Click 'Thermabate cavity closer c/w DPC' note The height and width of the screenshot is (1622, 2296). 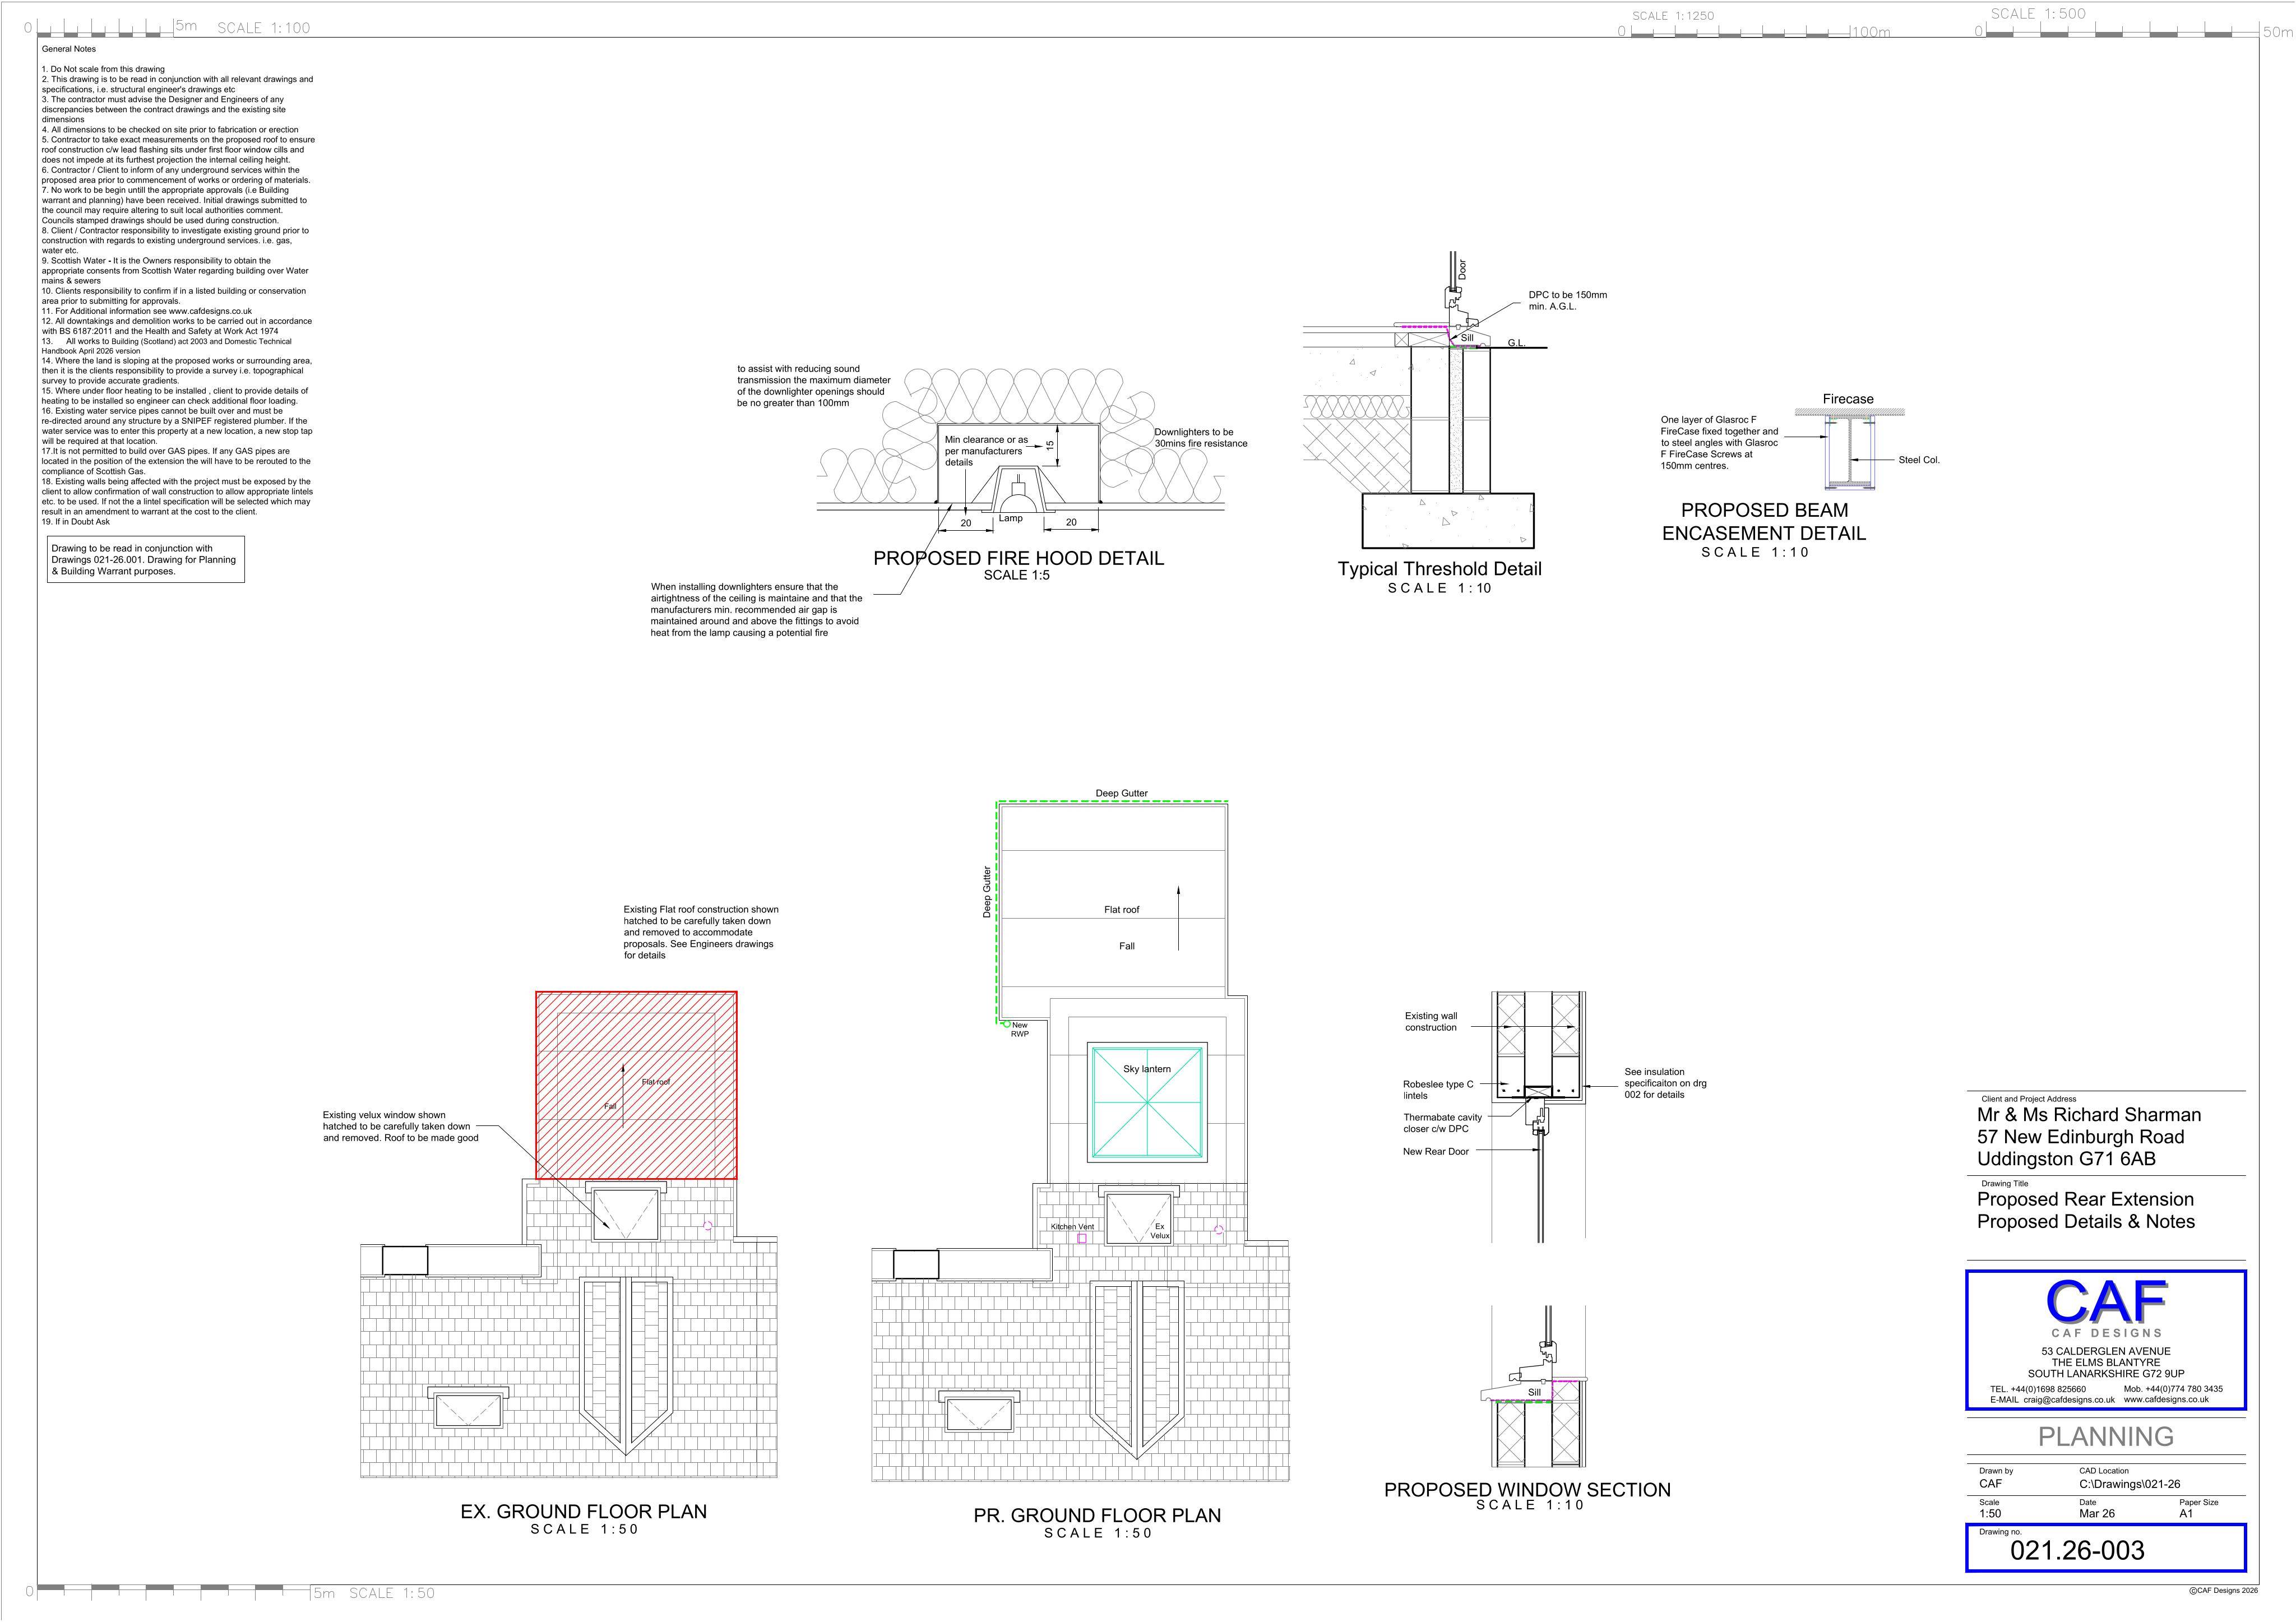tap(1442, 1123)
